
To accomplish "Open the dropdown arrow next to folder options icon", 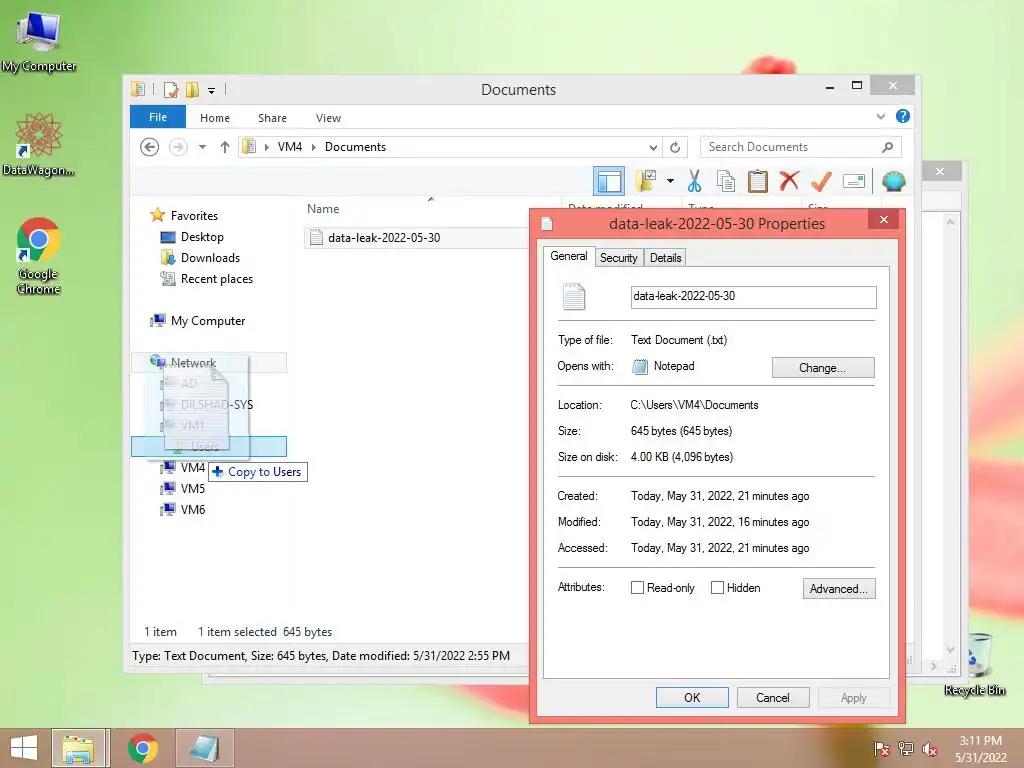I will click(670, 181).
